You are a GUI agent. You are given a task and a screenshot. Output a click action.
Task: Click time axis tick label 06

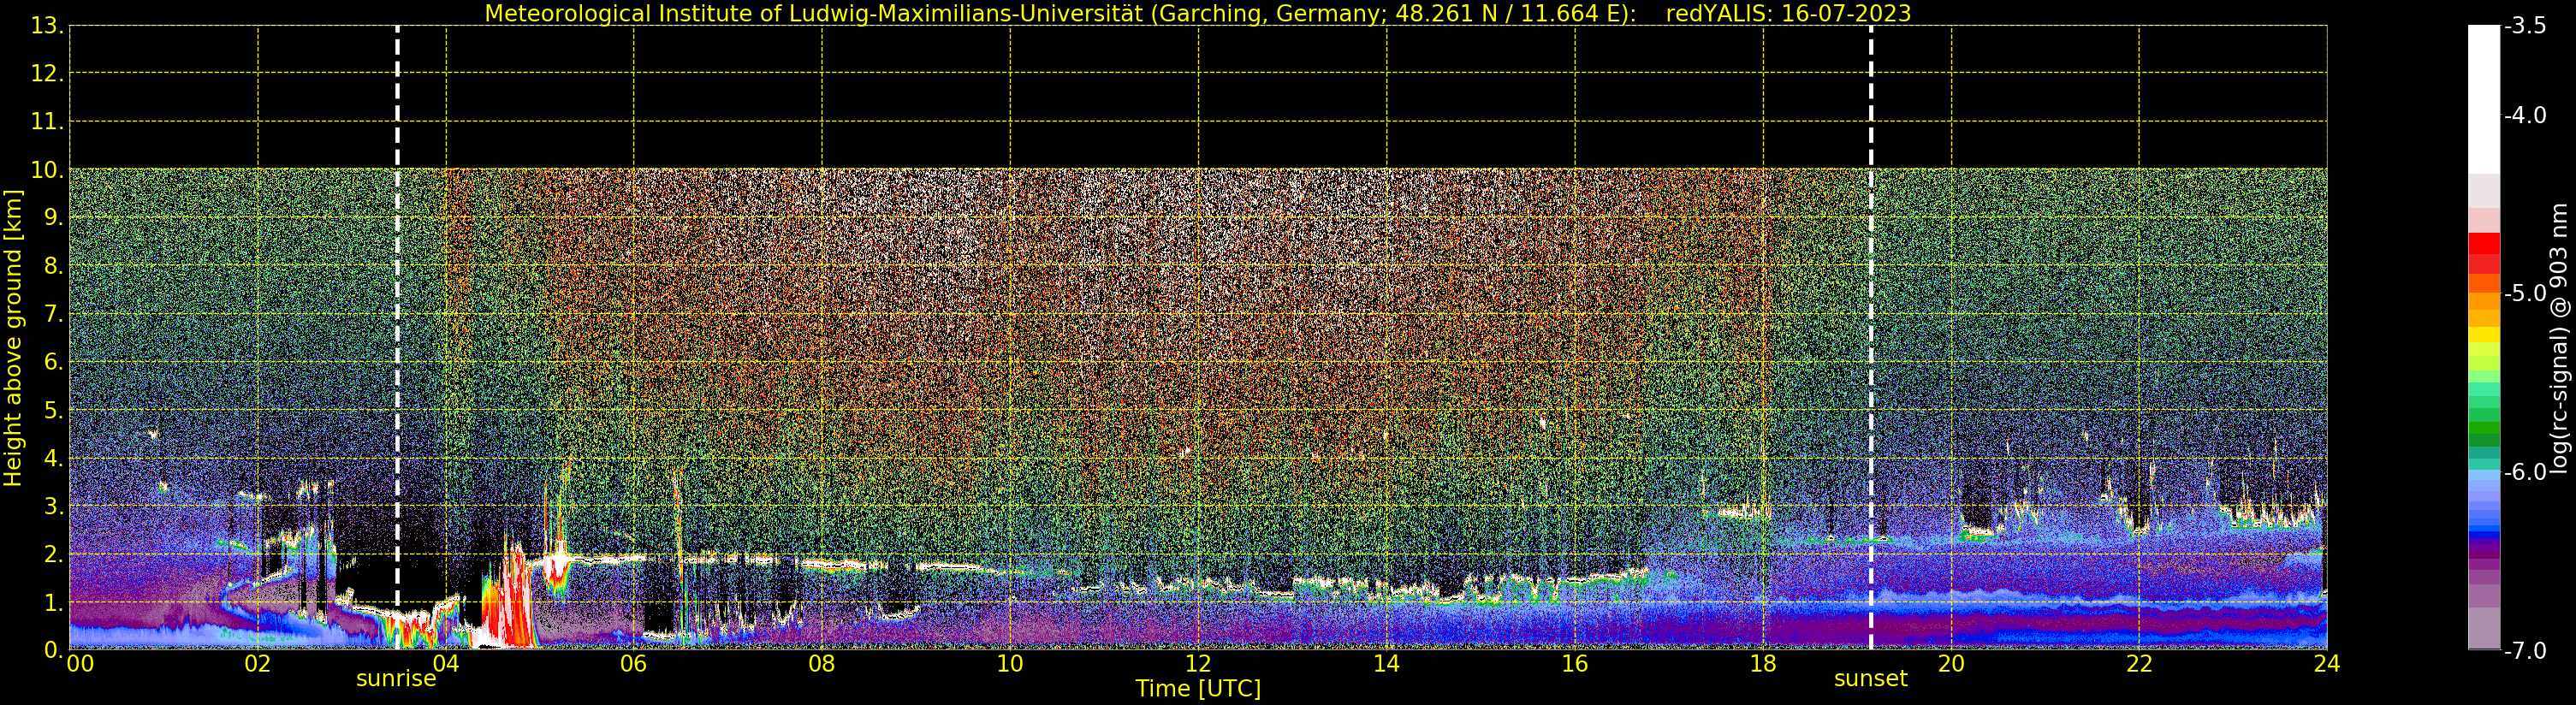point(633,665)
